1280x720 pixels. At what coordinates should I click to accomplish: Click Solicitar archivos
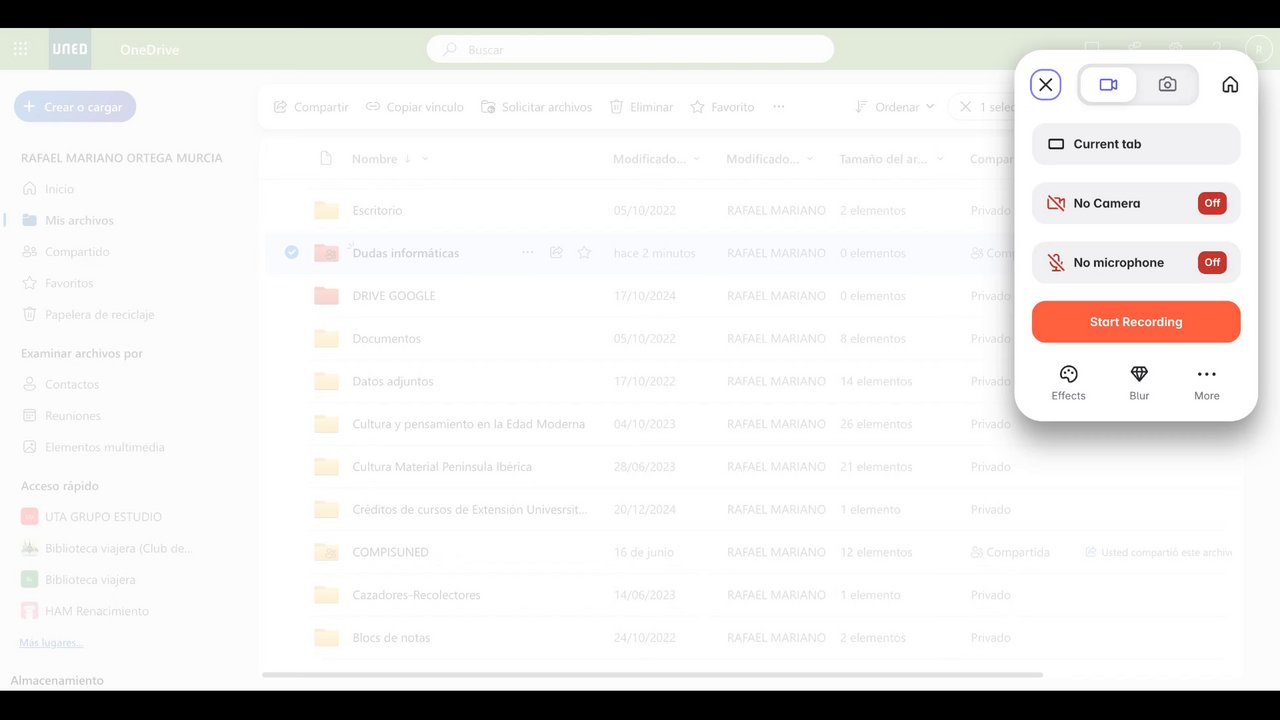(536, 107)
